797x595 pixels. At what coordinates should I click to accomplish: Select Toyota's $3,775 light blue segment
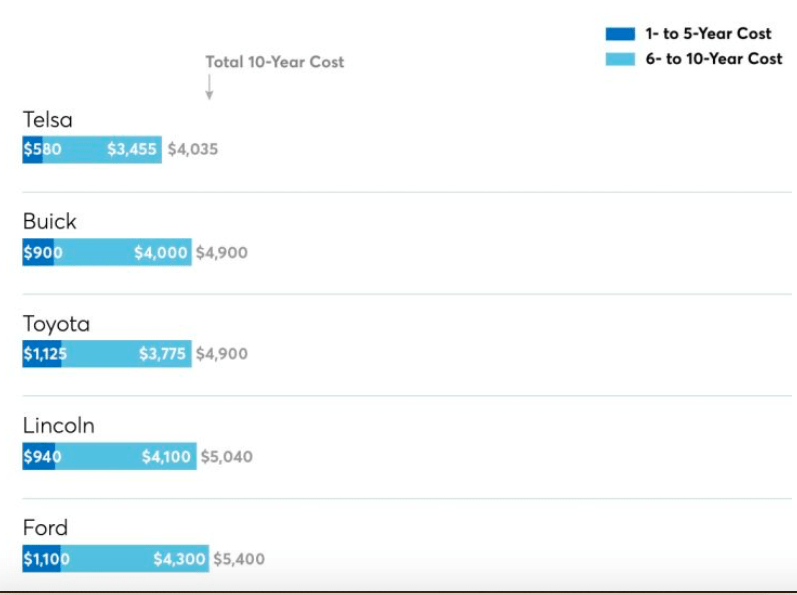click(x=127, y=354)
